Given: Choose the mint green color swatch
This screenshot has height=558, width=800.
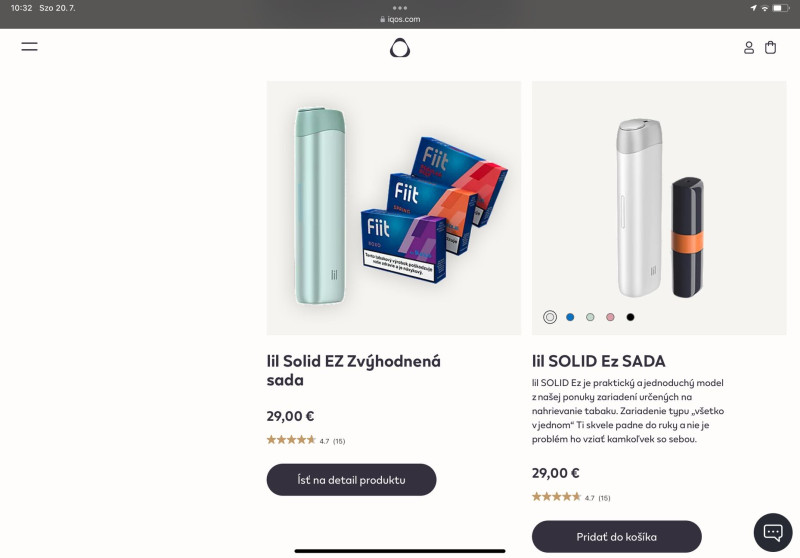Looking at the screenshot, I should (x=590, y=317).
